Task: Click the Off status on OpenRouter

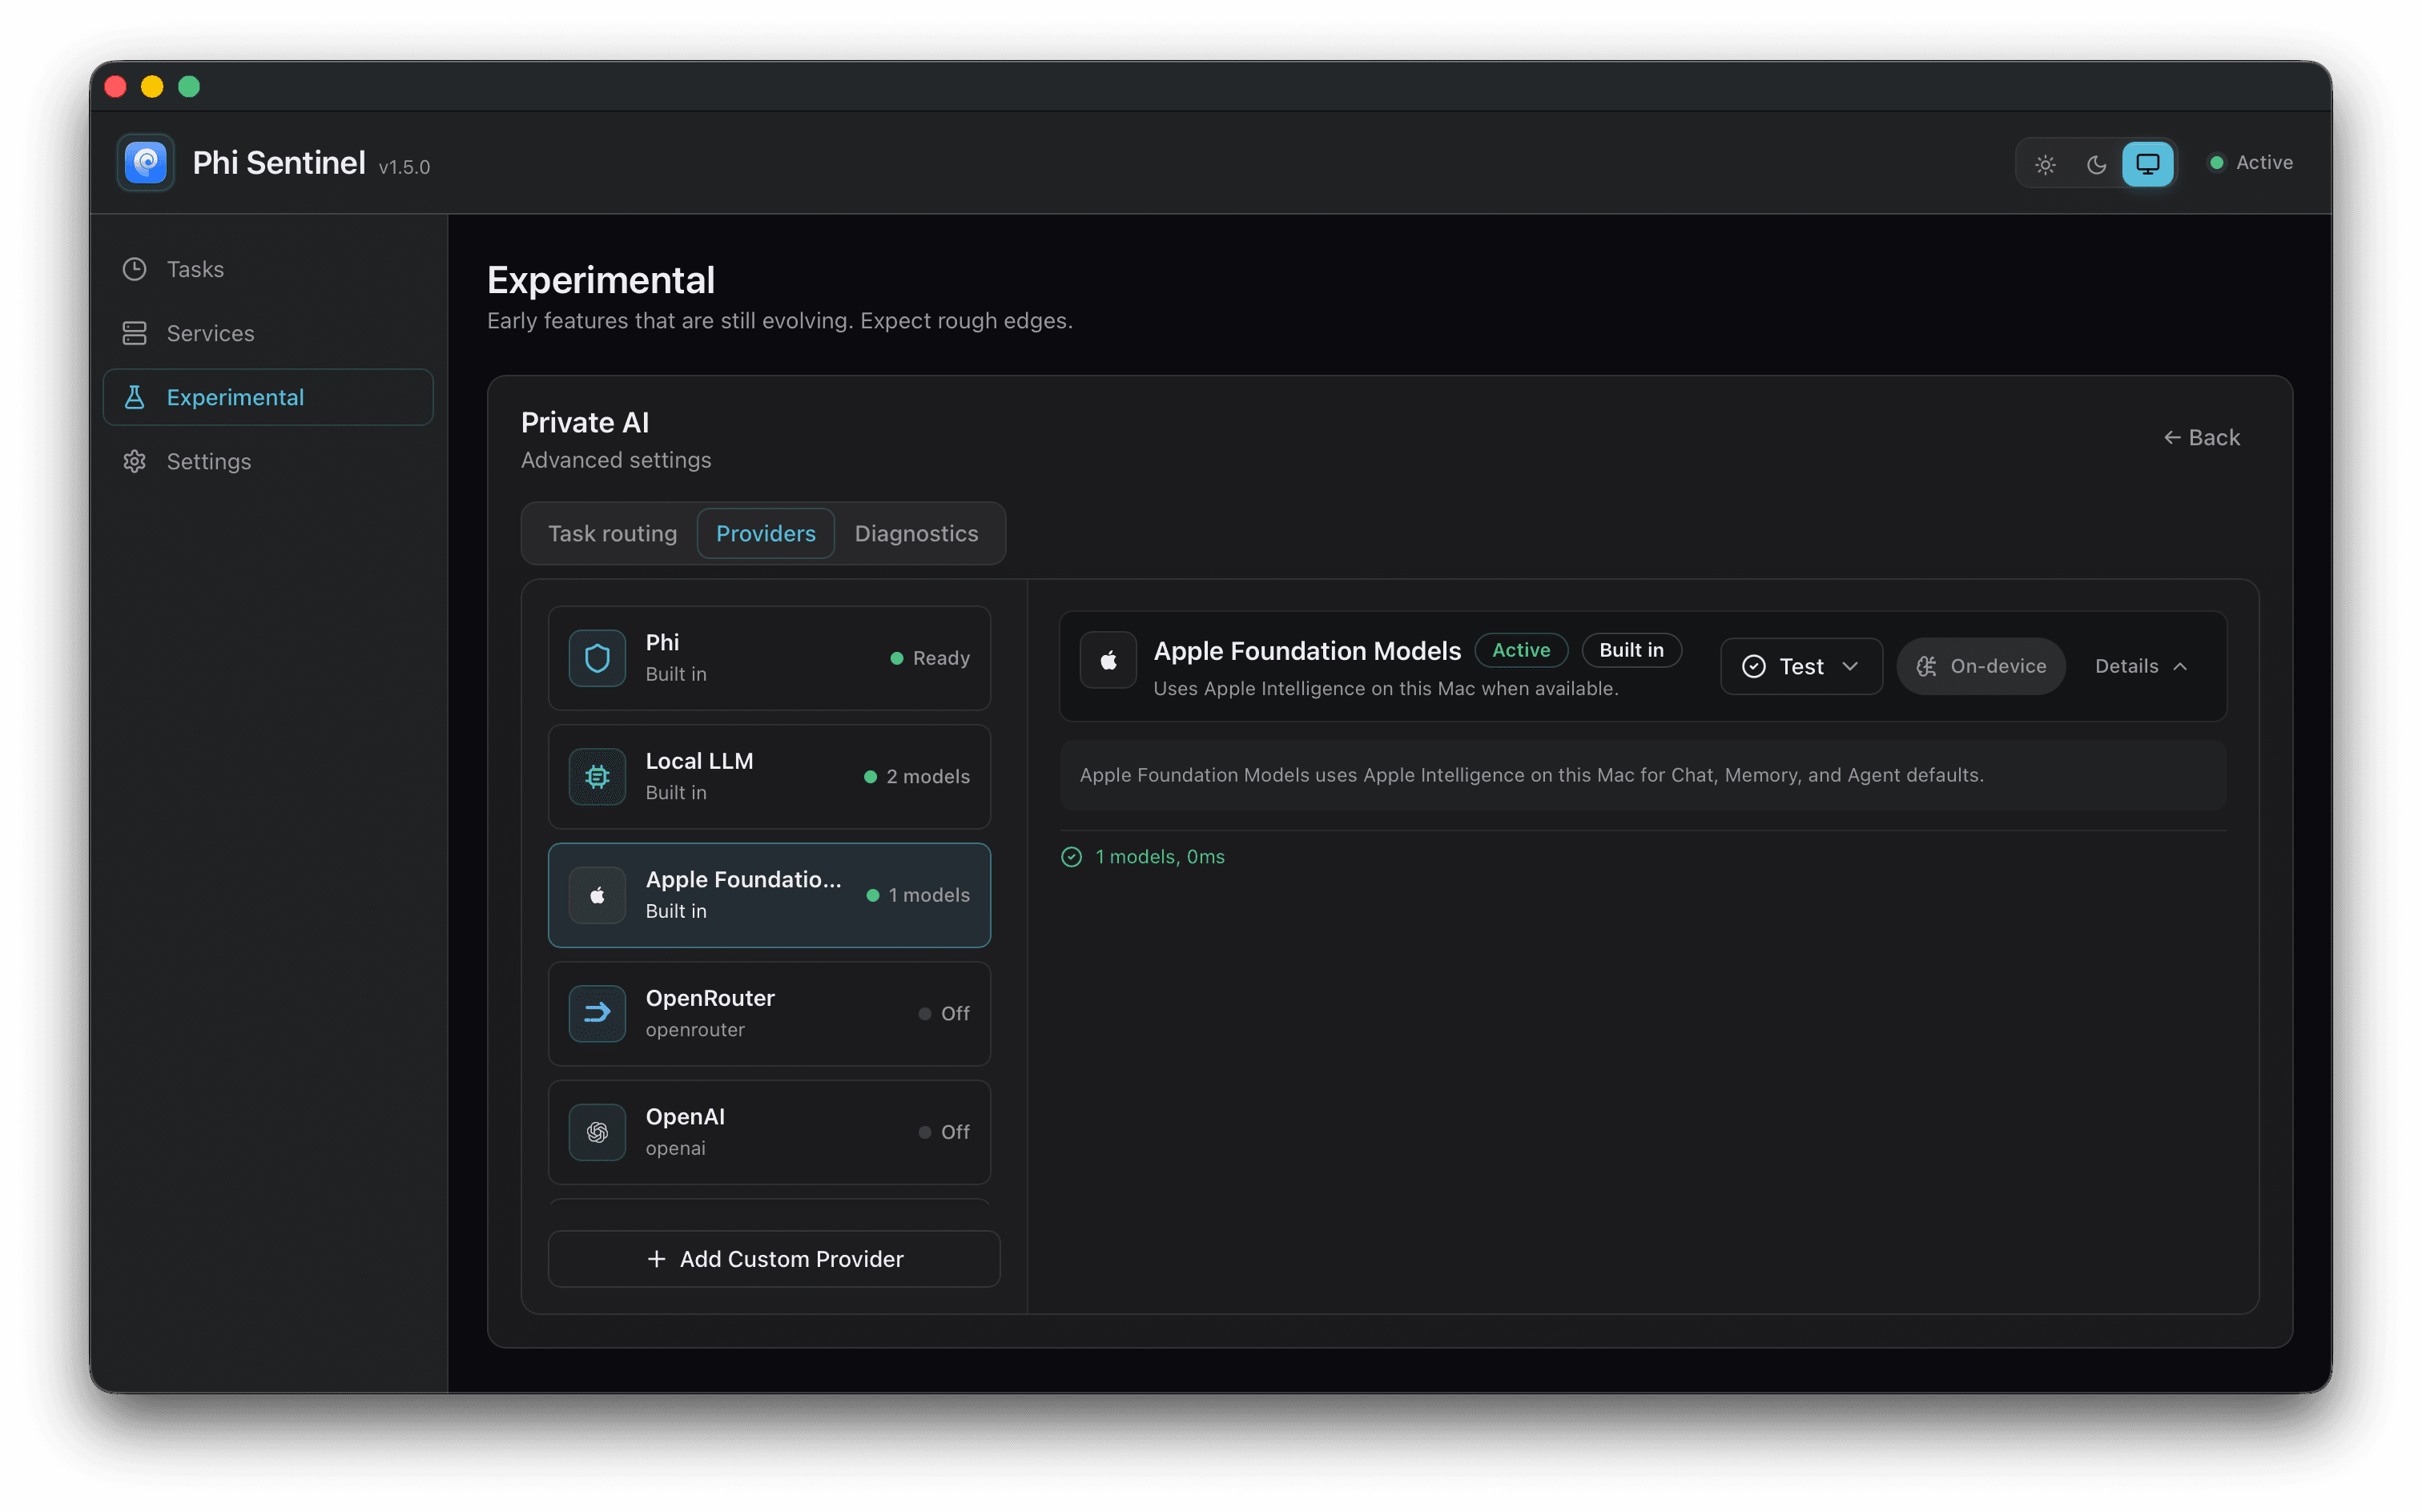Action: [x=944, y=1014]
